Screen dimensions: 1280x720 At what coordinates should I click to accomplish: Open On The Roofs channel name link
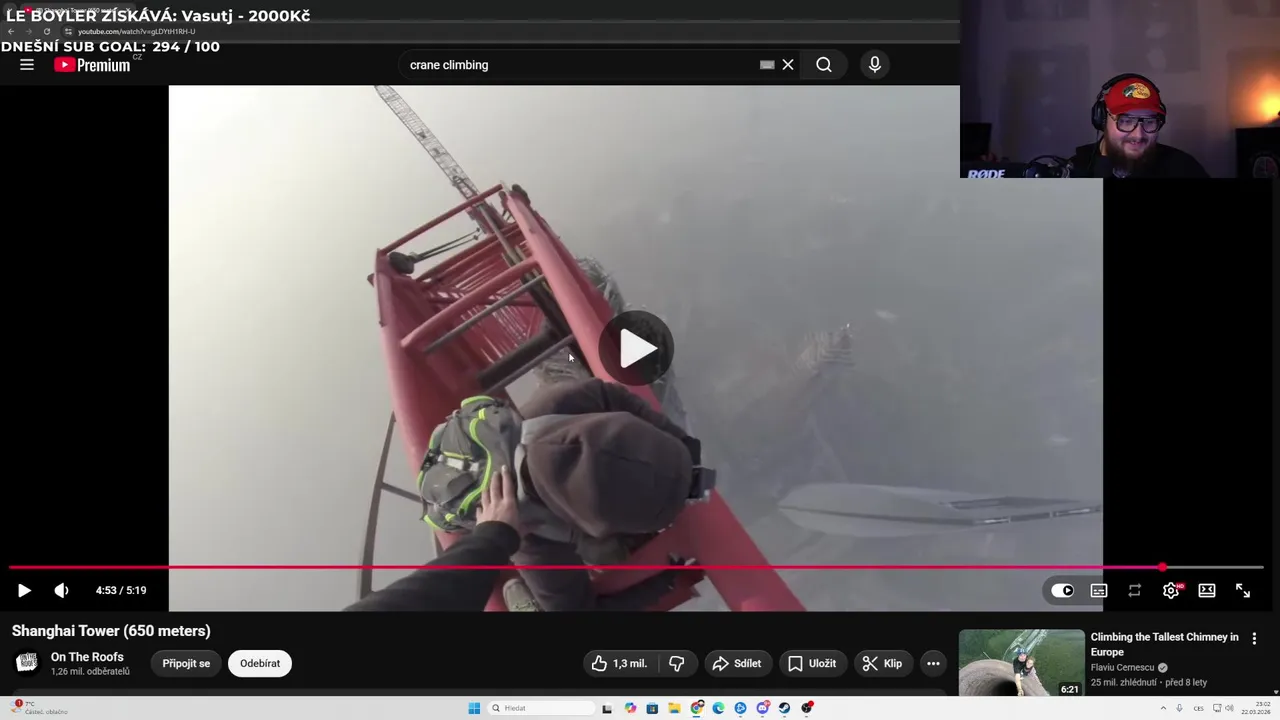coord(87,657)
